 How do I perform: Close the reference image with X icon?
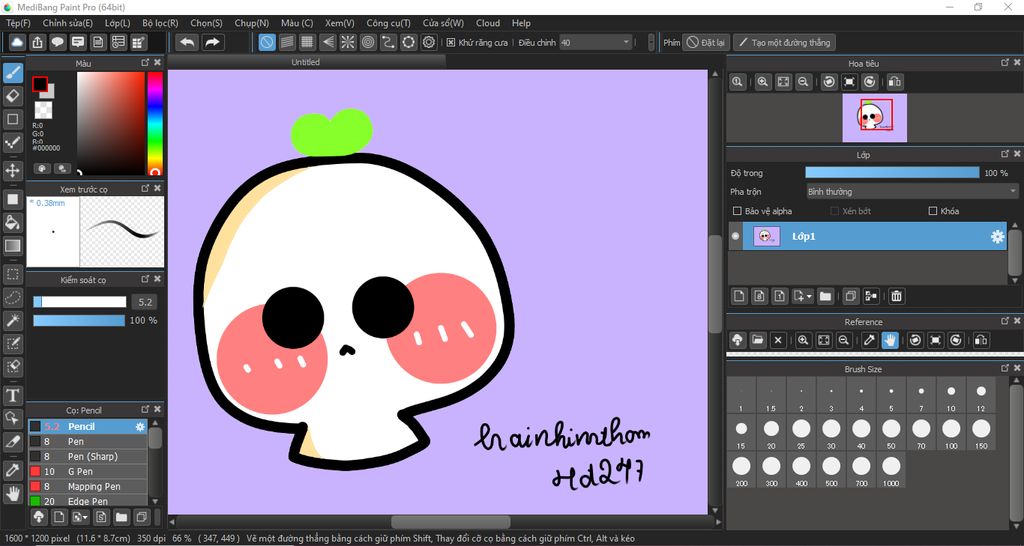click(778, 340)
